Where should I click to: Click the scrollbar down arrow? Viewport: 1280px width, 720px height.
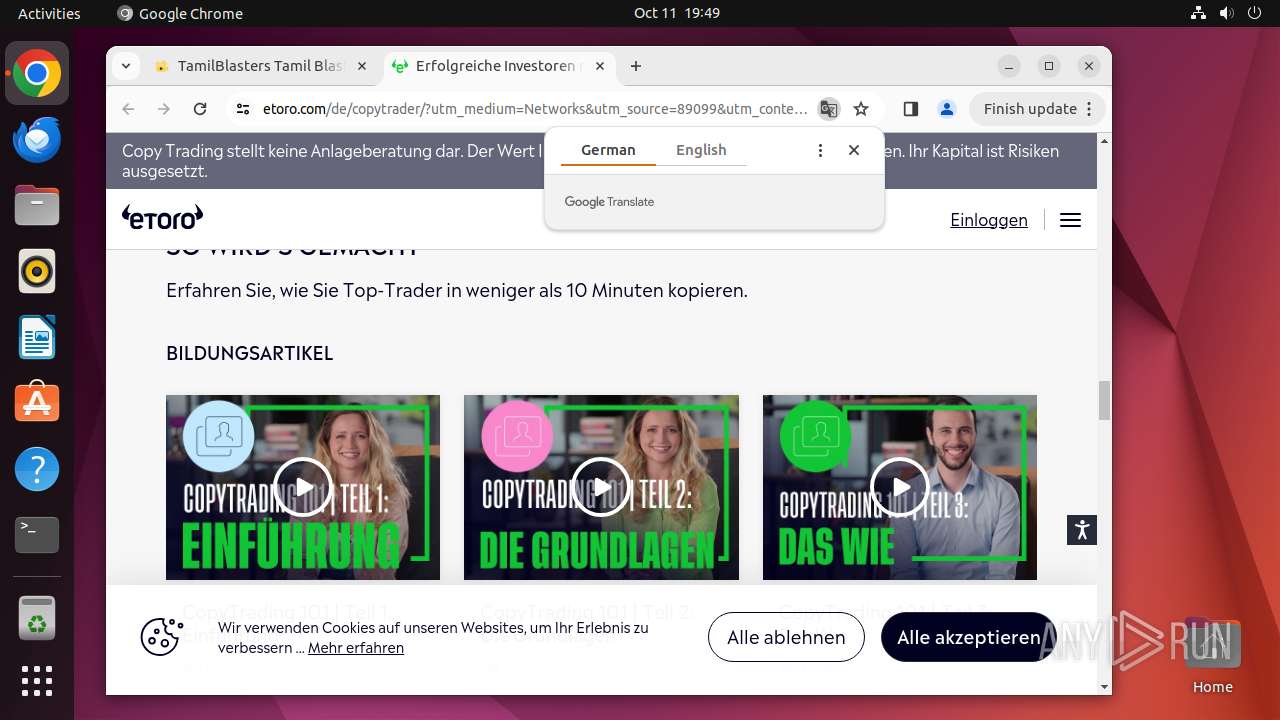click(x=1104, y=687)
